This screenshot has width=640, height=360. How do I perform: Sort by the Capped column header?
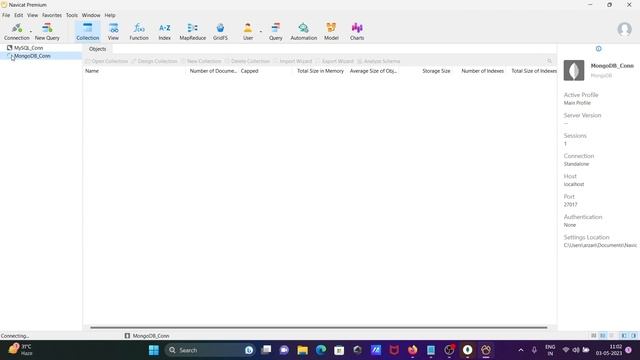pyautogui.click(x=249, y=71)
